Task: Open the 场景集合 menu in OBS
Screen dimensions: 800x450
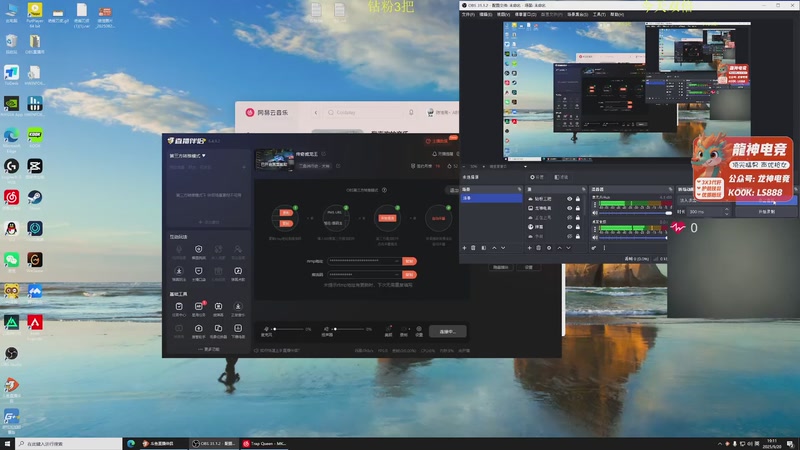Action: 577,14
